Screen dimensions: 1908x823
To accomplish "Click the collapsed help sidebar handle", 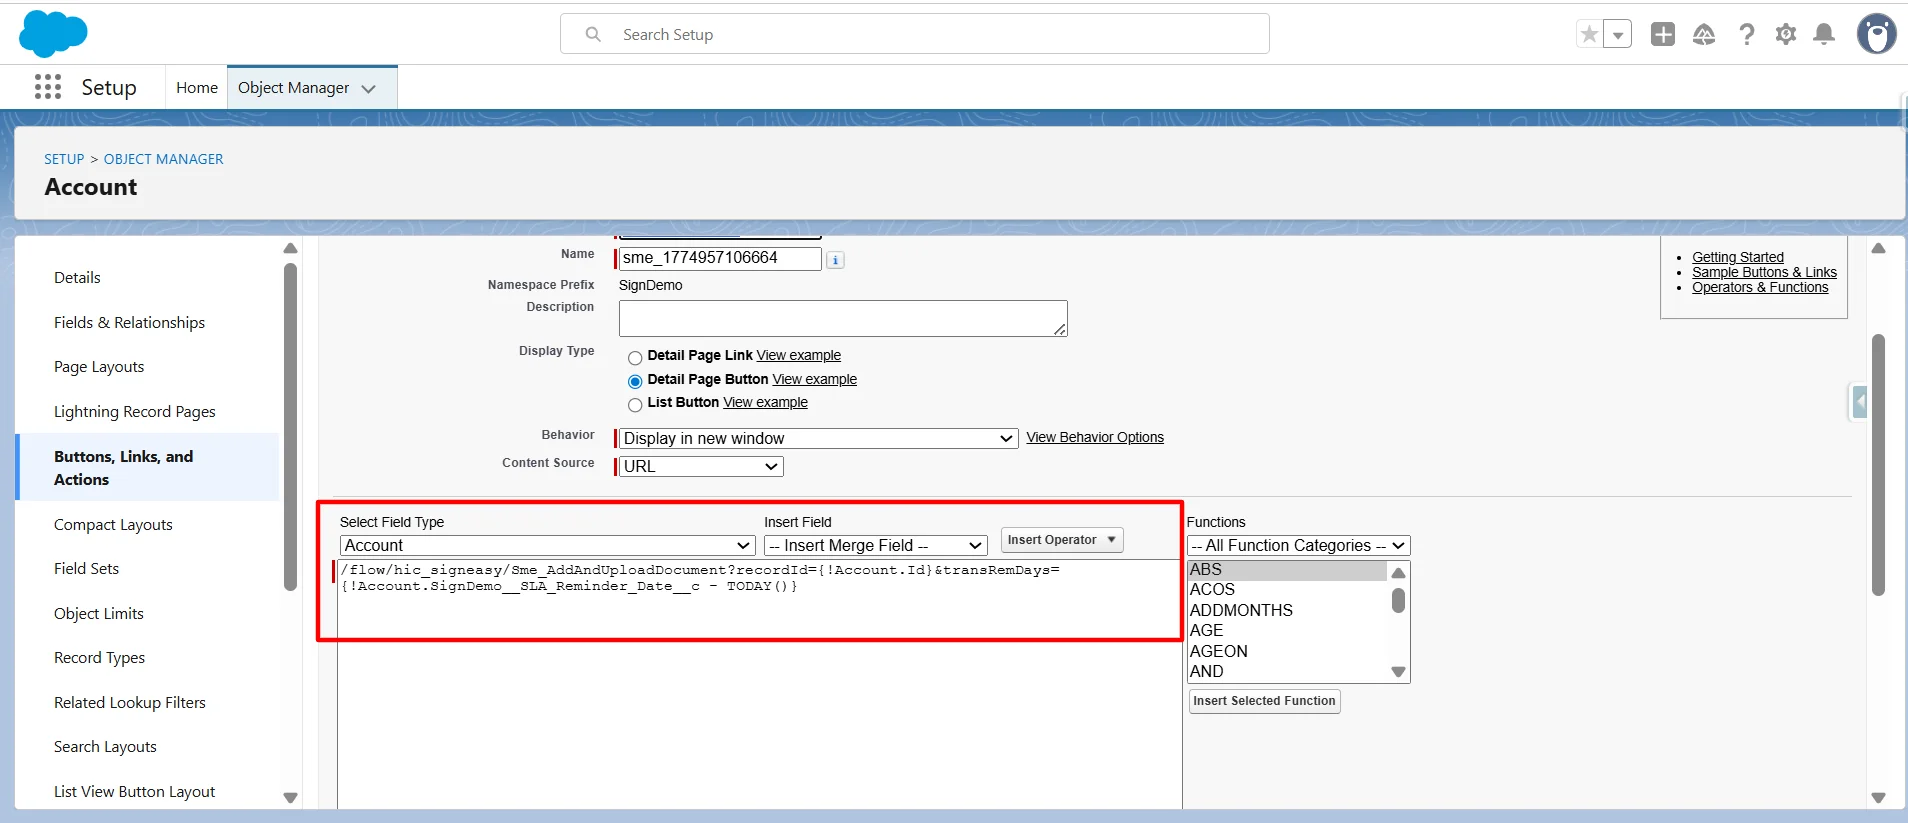I will (x=1858, y=401).
